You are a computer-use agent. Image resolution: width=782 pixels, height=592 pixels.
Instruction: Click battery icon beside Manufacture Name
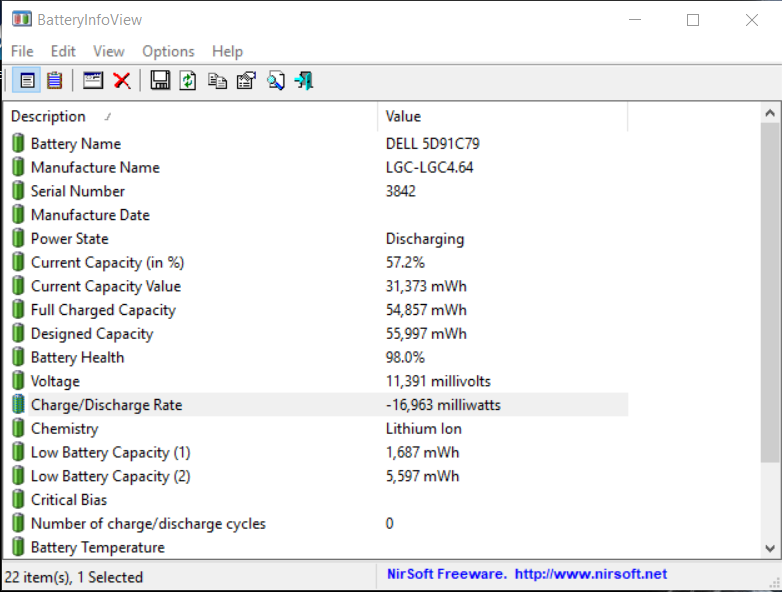point(18,167)
